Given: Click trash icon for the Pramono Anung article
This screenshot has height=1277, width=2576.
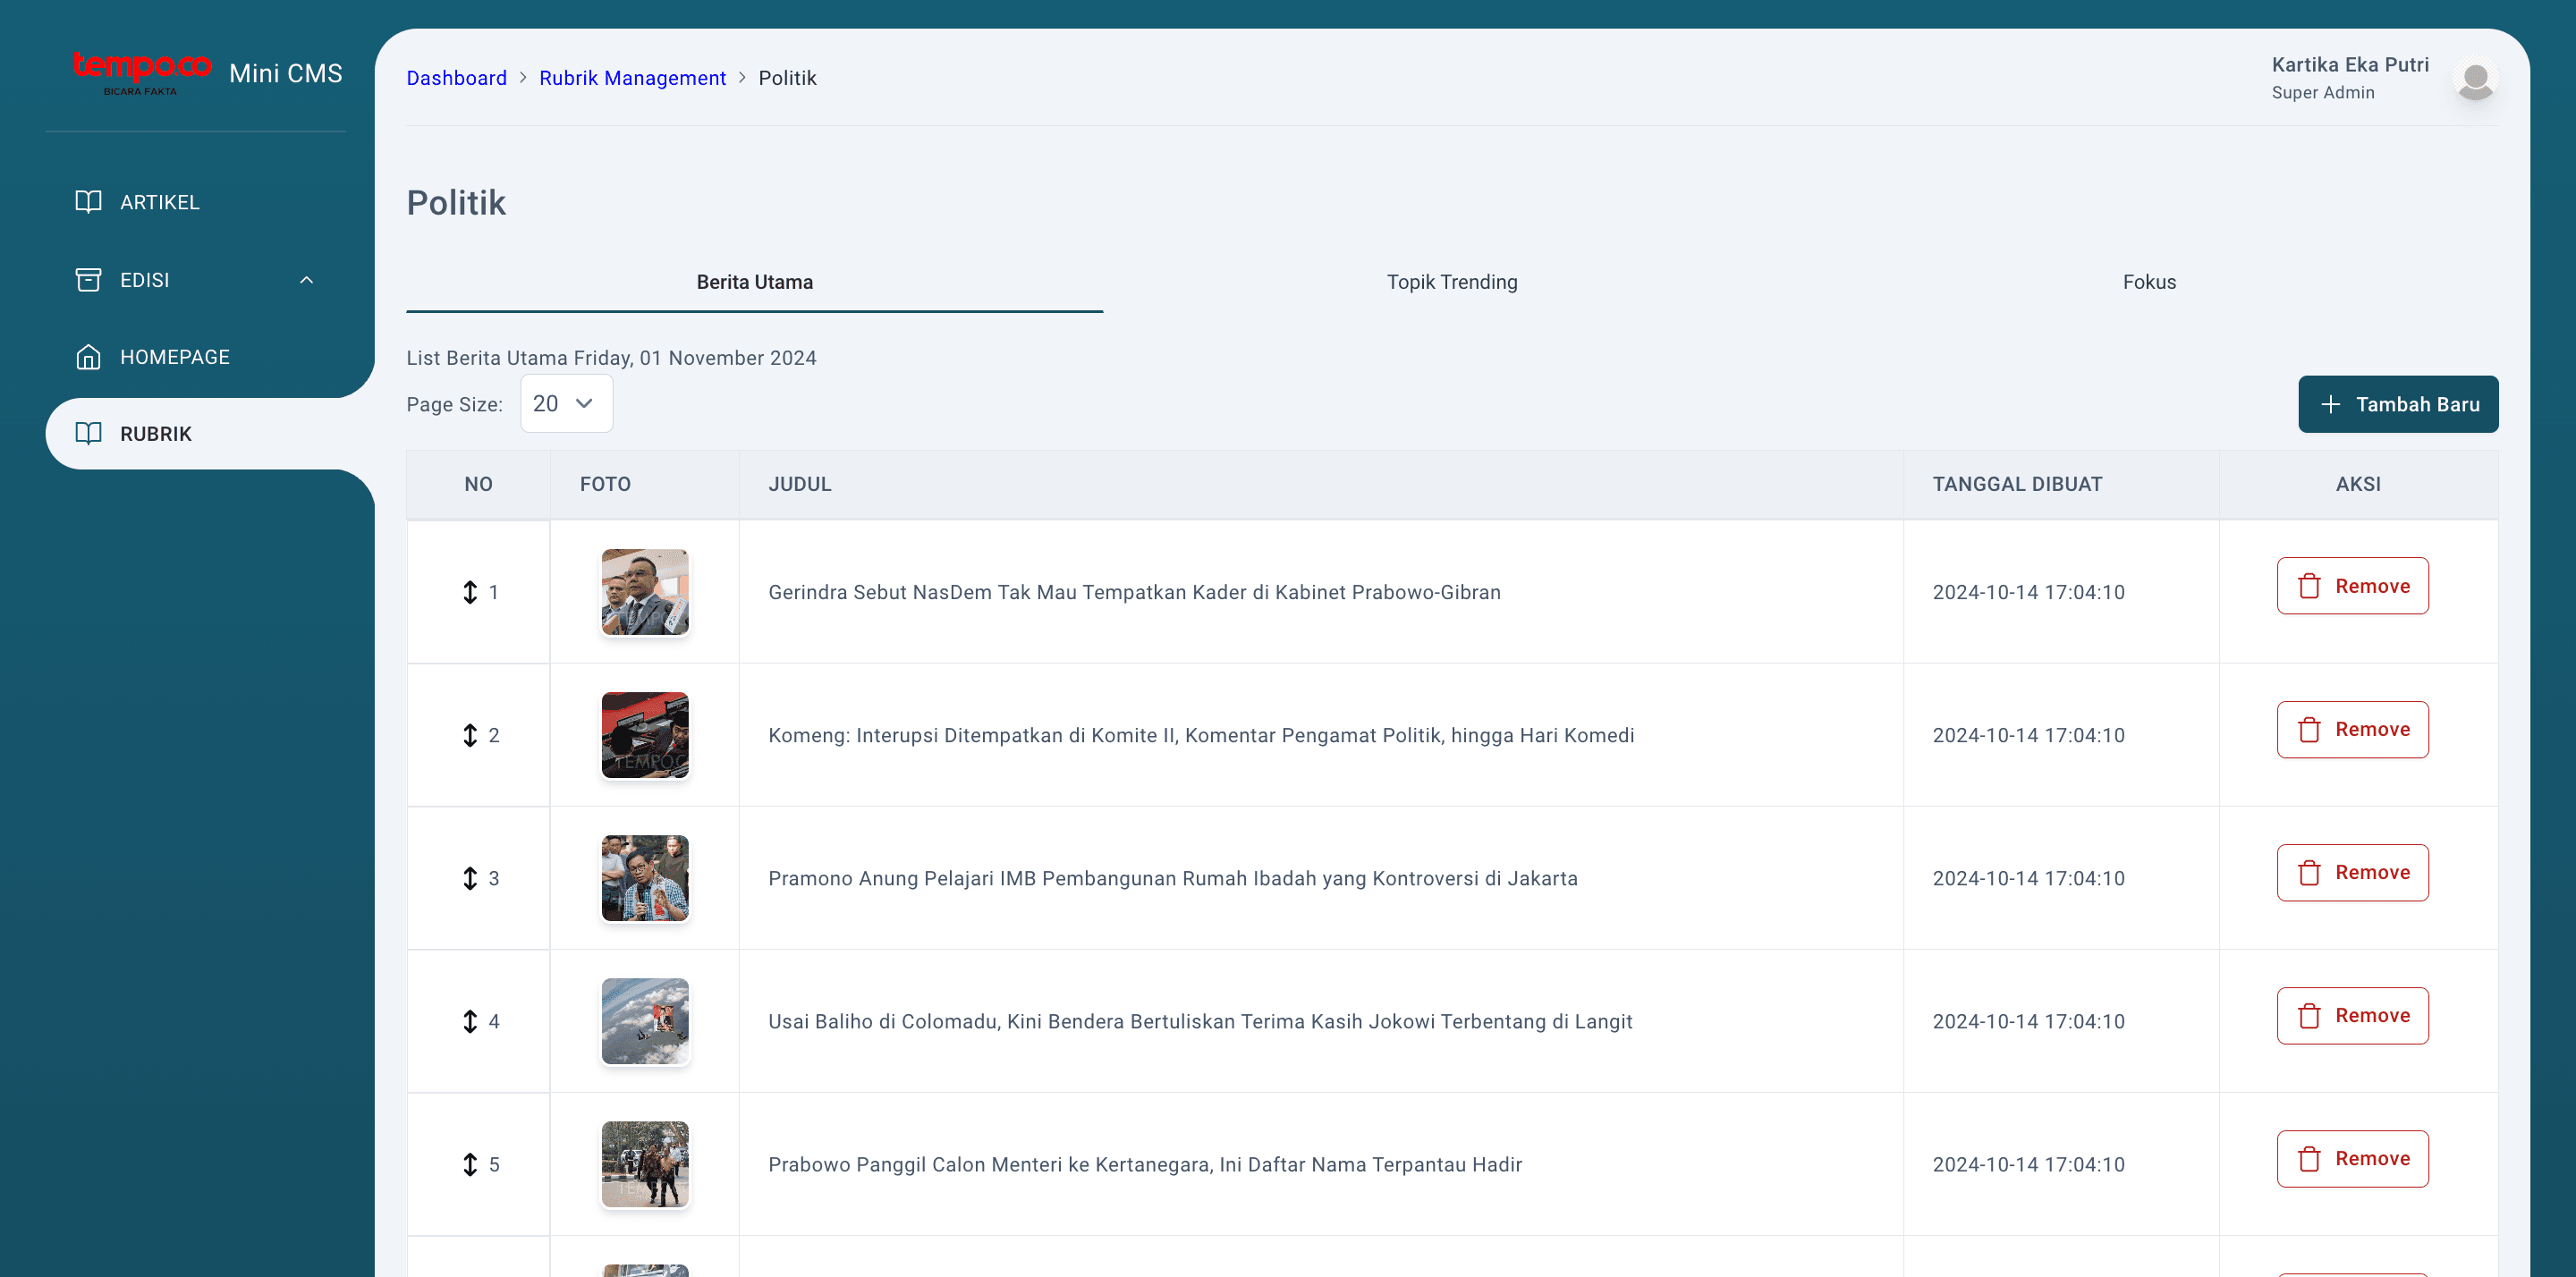Looking at the screenshot, I should pos(2309,873).
